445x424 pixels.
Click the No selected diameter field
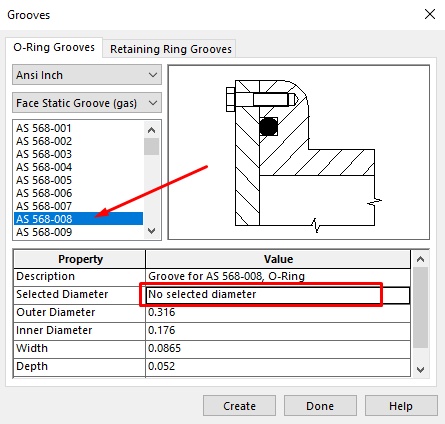(278, 295)
